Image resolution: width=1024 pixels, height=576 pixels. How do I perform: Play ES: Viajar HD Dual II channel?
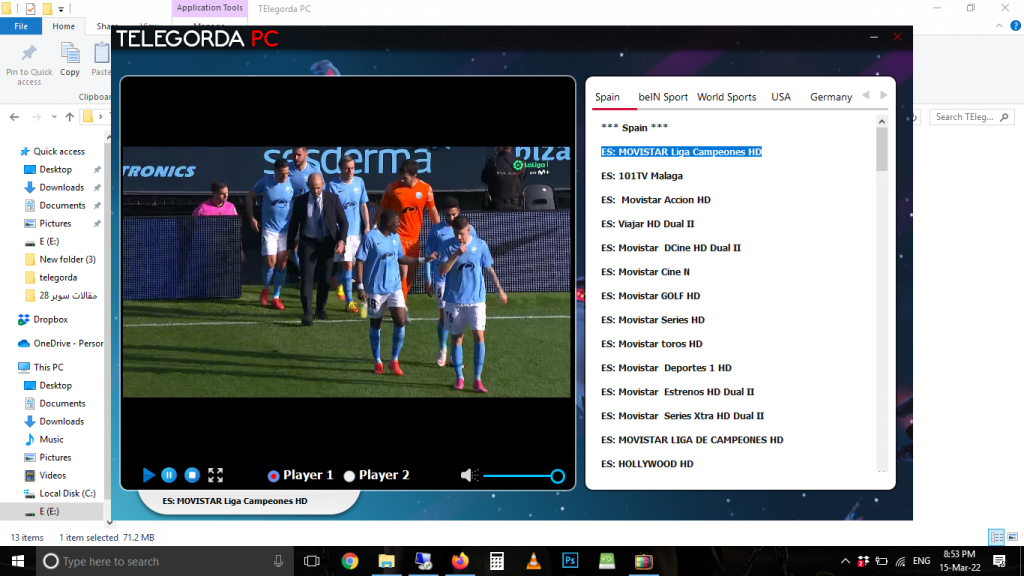pyautogui.click(x=648, y=224)
